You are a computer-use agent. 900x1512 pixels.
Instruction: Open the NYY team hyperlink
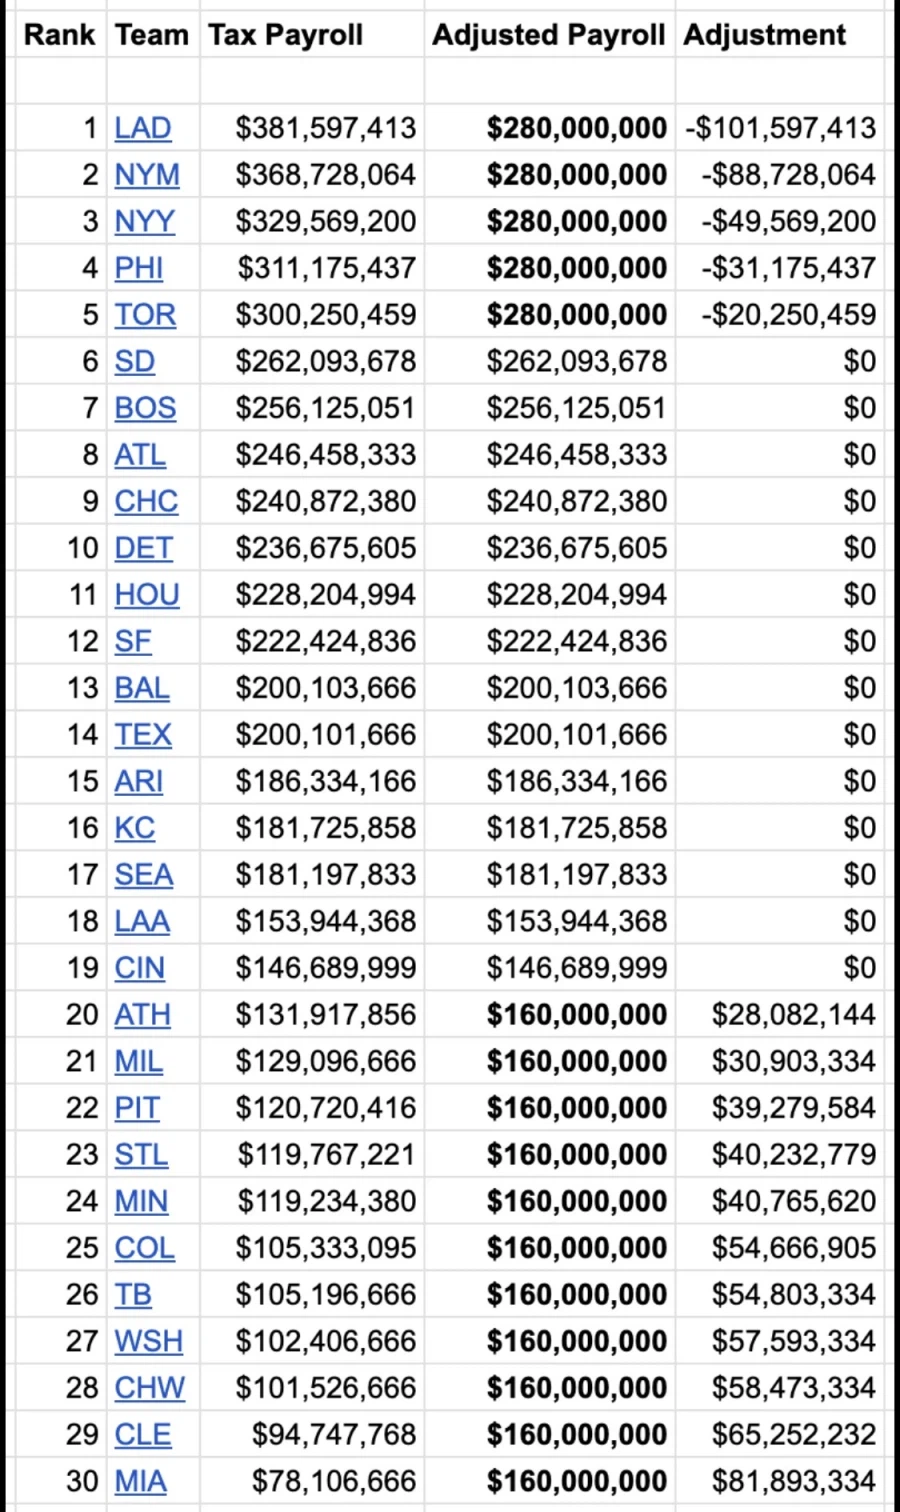tap(144, 221)
